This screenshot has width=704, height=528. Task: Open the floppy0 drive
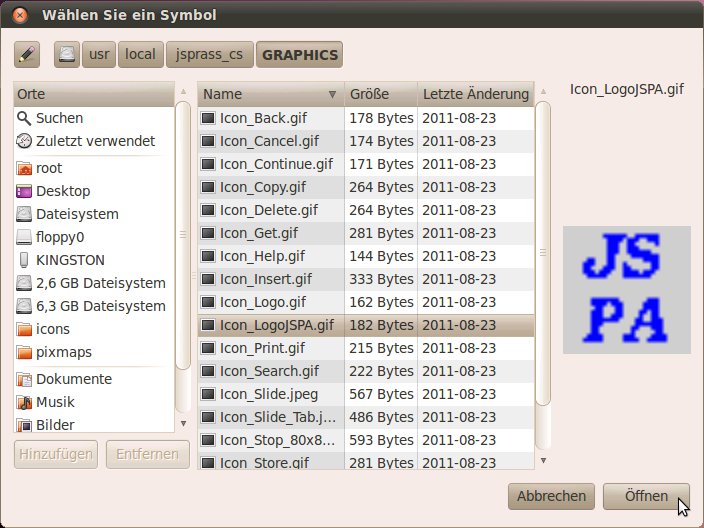point(60,237)
